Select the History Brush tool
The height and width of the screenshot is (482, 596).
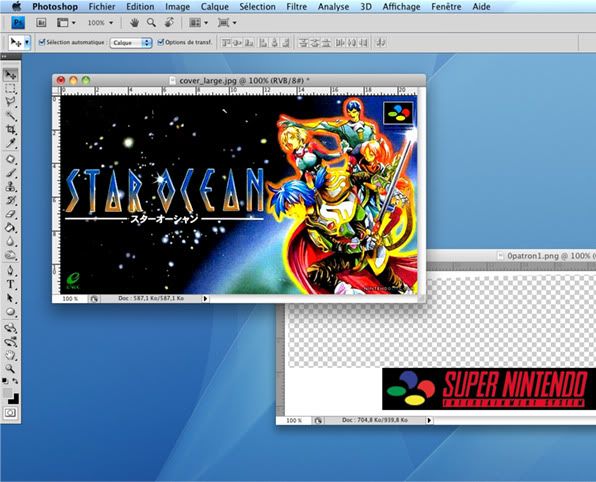coord(10,200)
